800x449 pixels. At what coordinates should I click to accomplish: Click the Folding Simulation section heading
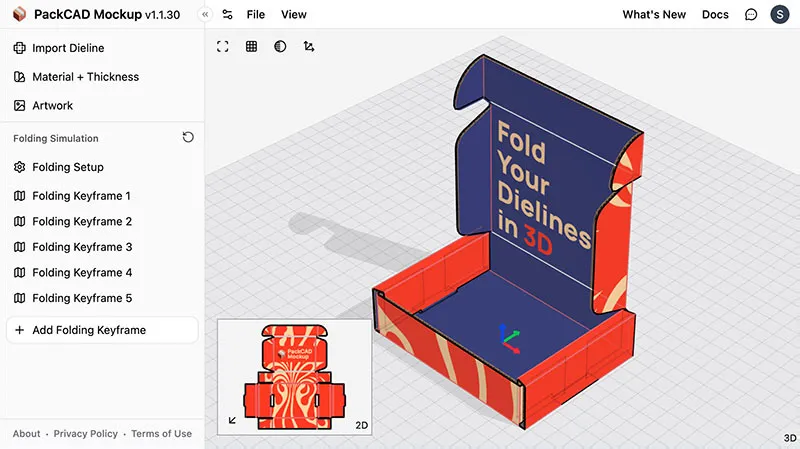[56, 138]
